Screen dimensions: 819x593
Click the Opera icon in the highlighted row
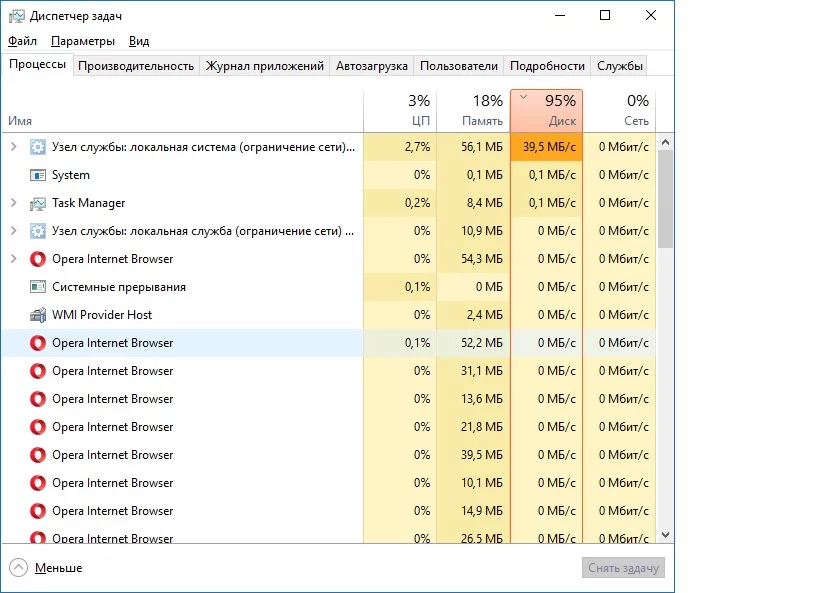38,343
